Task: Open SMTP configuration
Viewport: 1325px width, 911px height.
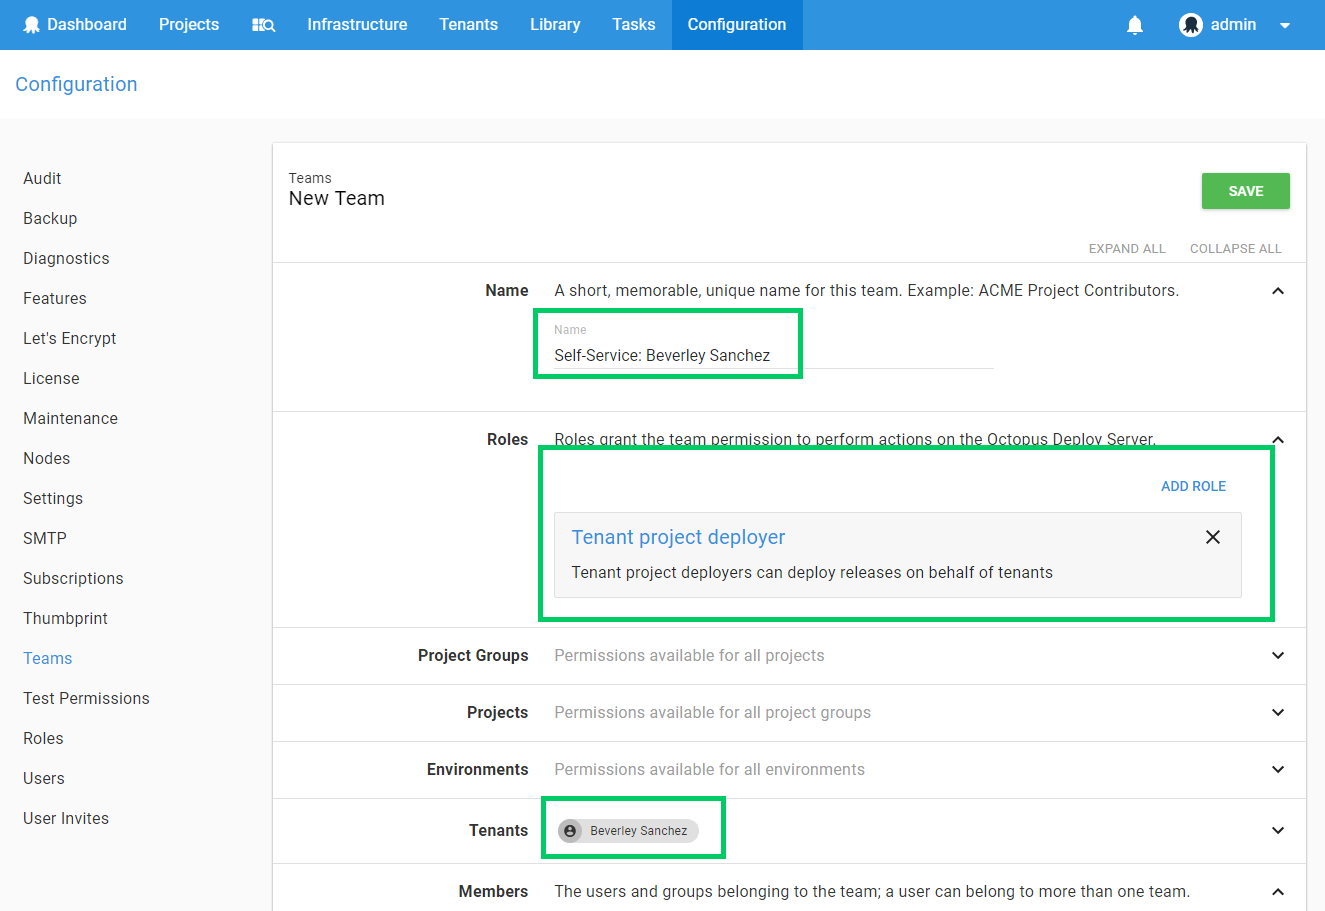Action: pos(45,539)
